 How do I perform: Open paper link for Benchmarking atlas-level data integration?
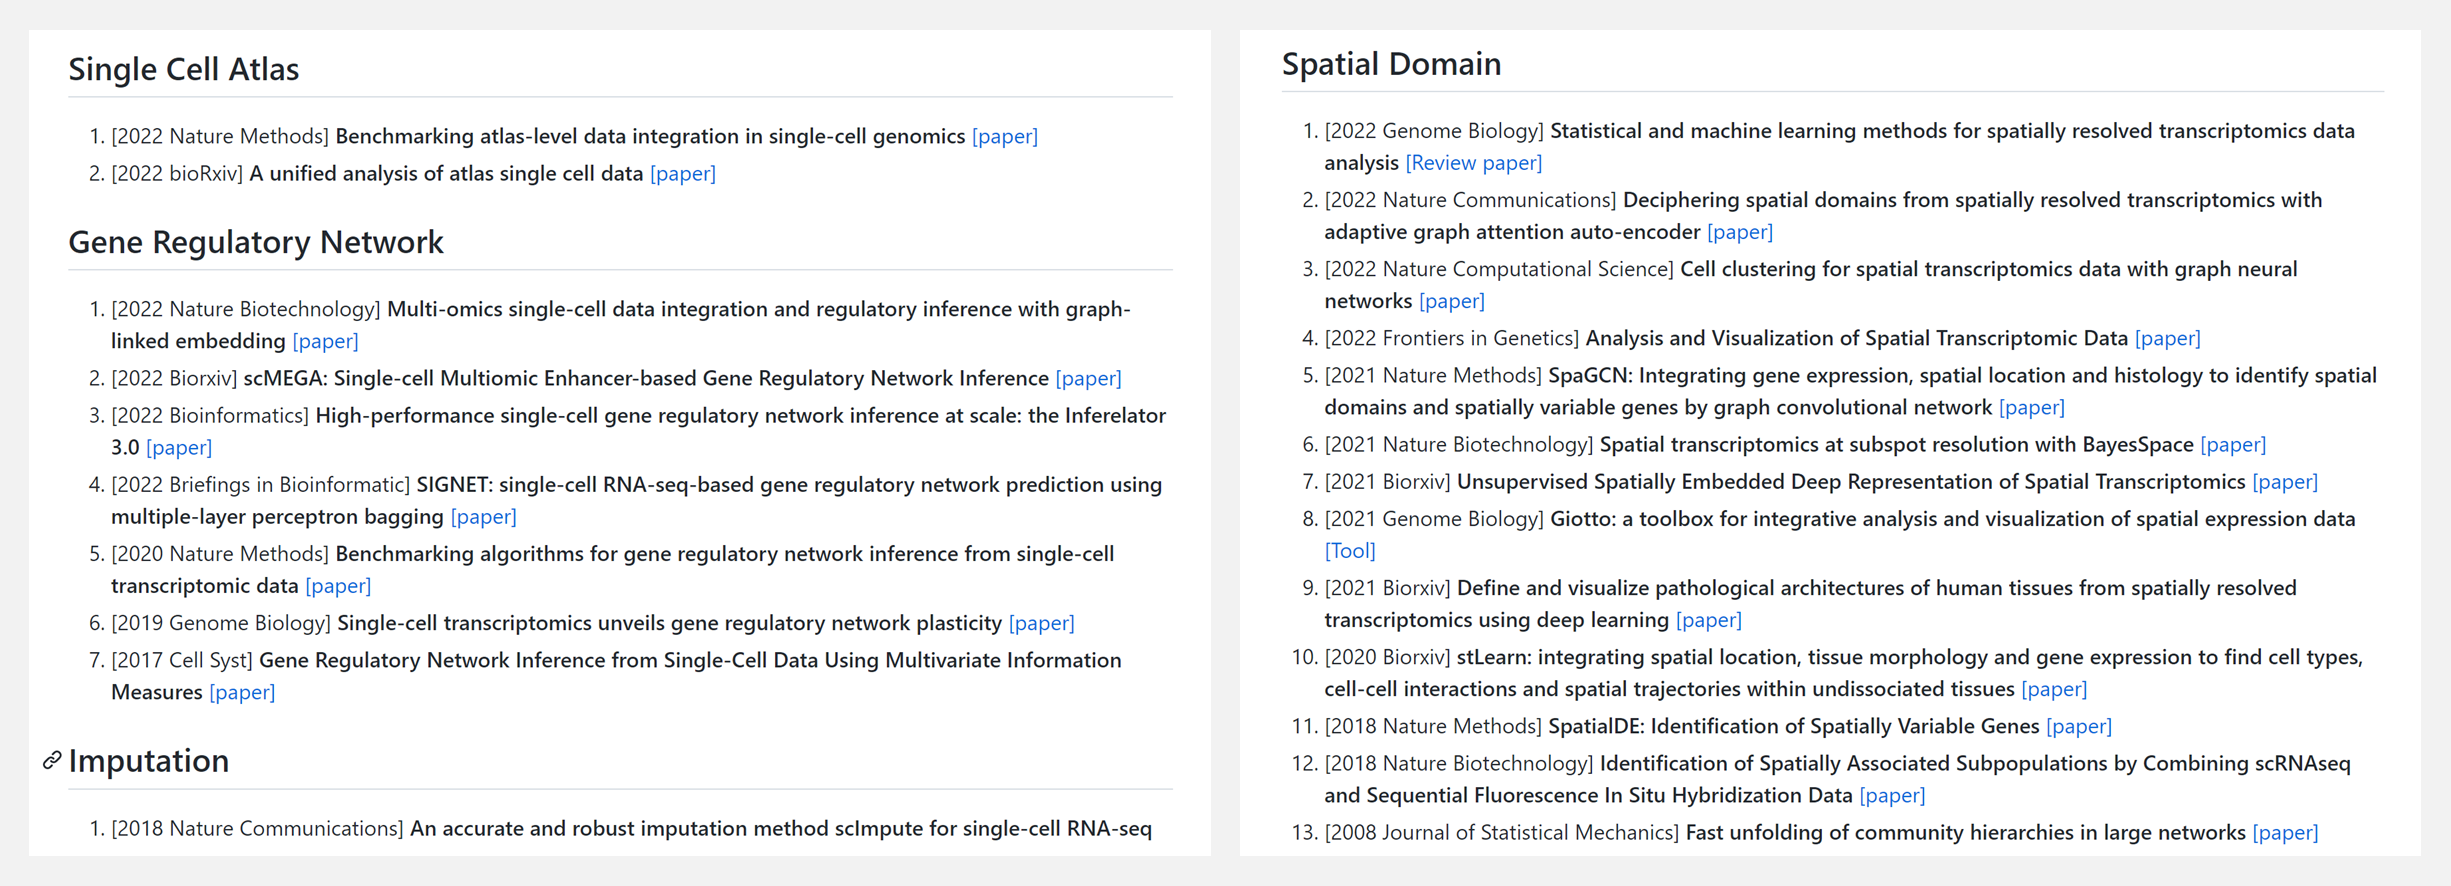[1004, 136]
